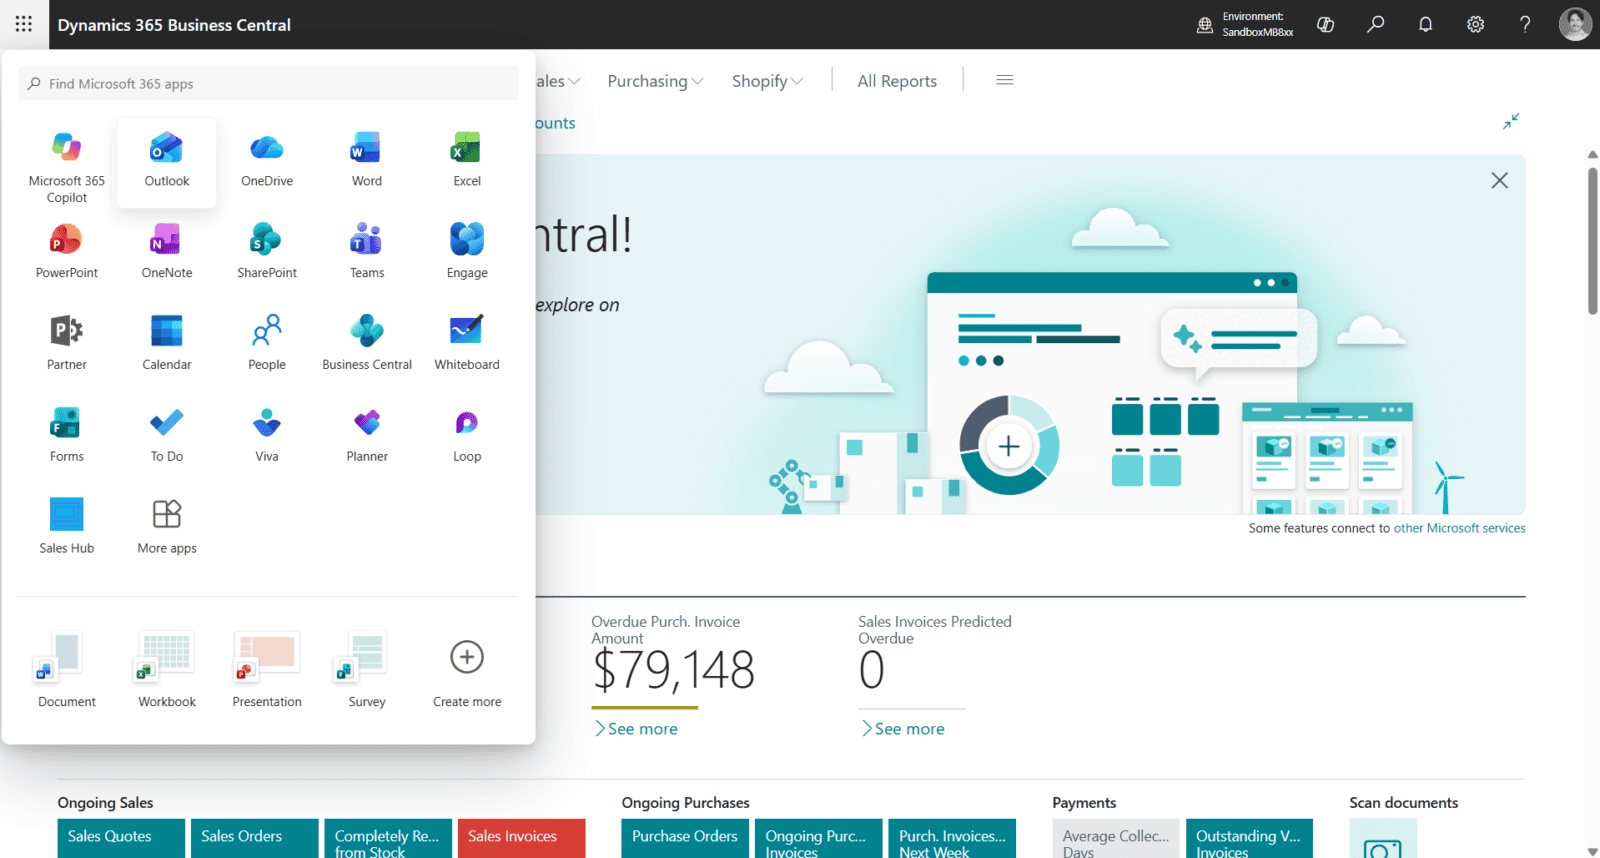Click the Dynamics 365 Business Central title
The image size is (1600, 858).
click(x=174, y=25)
